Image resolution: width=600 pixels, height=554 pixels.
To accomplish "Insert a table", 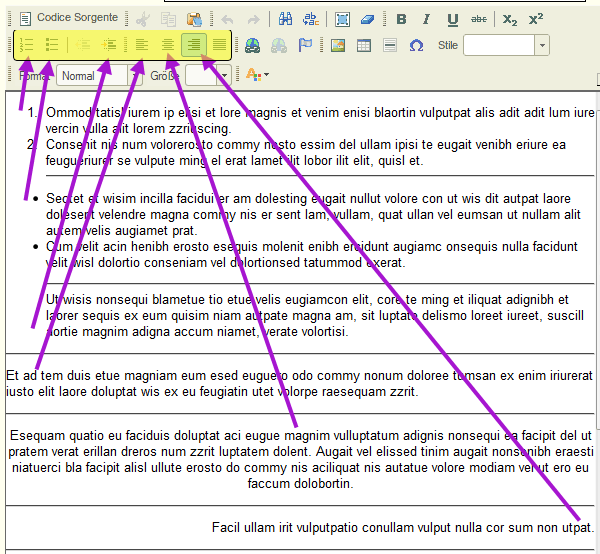I will tap(364, 45).
